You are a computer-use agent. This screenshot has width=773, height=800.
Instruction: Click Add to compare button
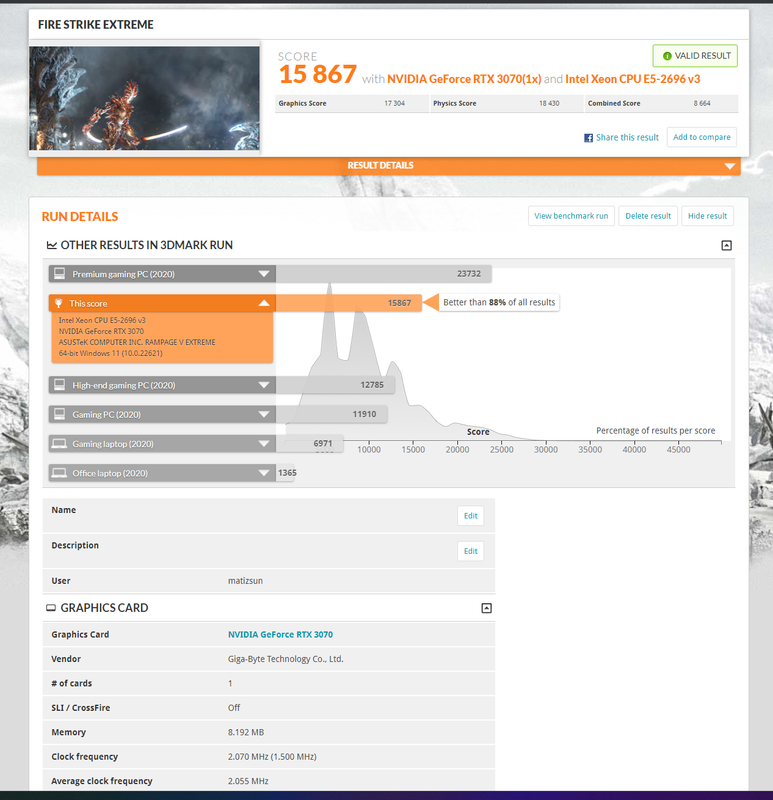pyautogui.click(x=702, y=137)
